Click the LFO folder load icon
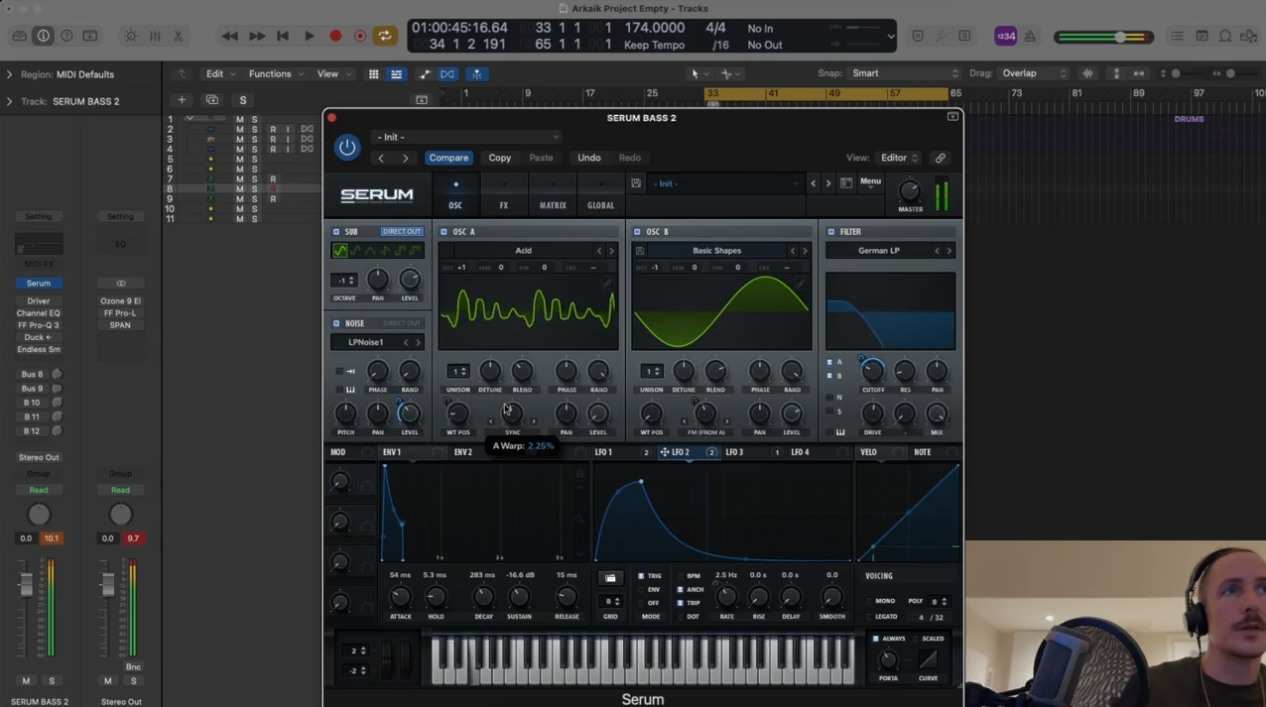This screenshot has width=1266, height=707. 609,578
